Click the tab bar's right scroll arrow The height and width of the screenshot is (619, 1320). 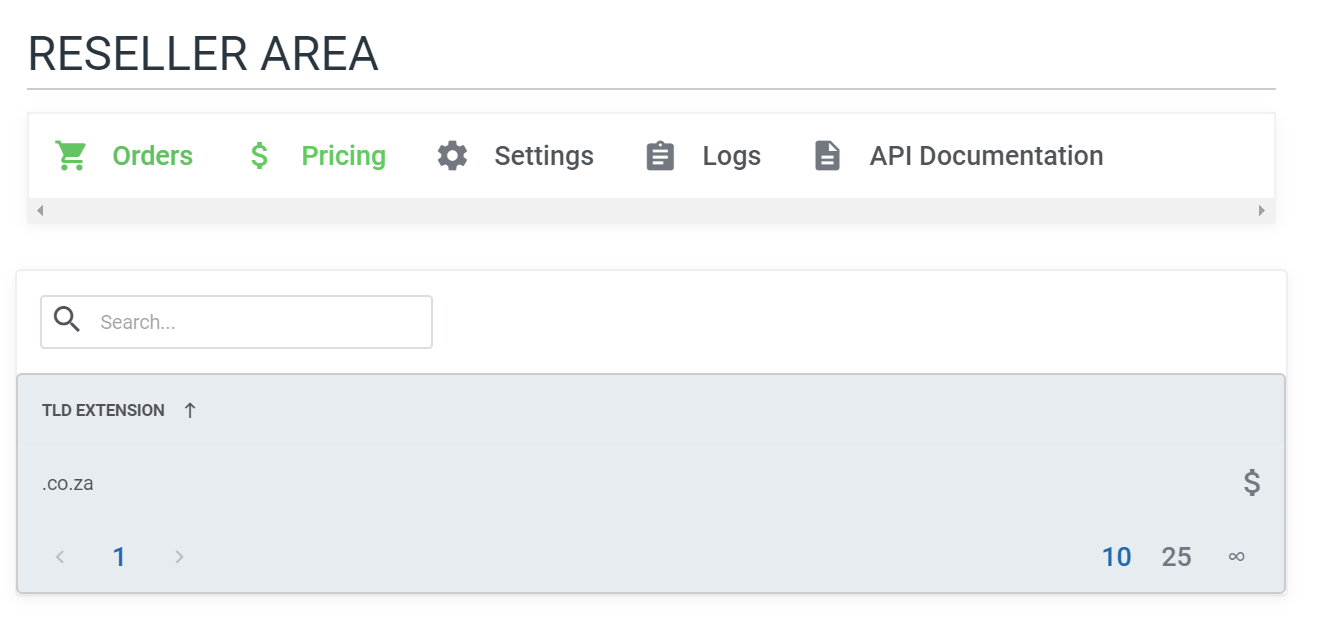(1261, 211)
